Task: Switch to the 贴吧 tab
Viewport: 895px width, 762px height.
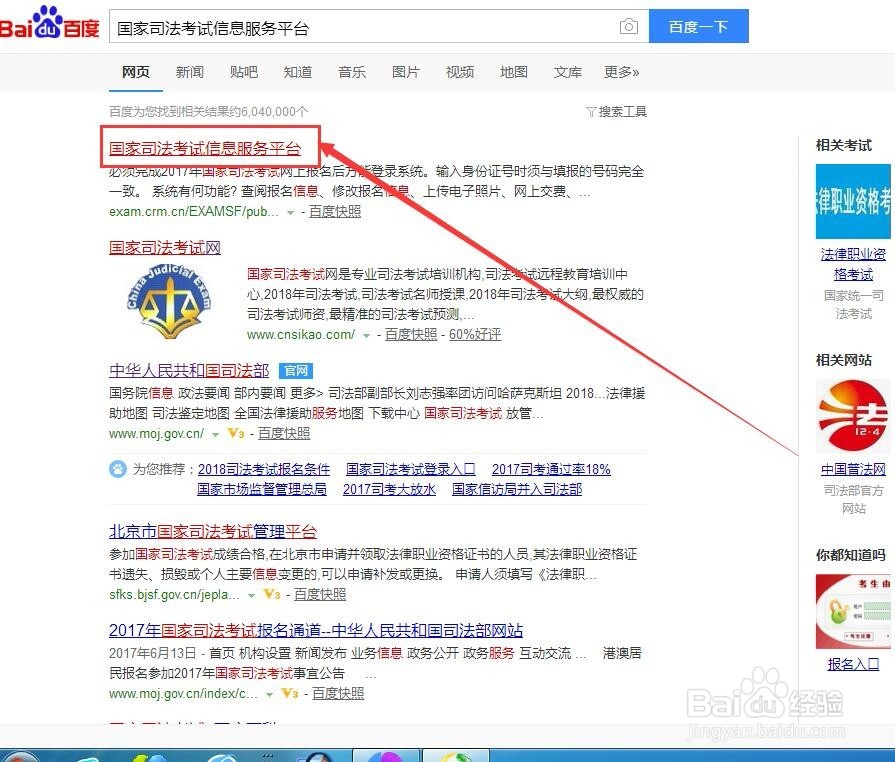Action: point(244,72)
